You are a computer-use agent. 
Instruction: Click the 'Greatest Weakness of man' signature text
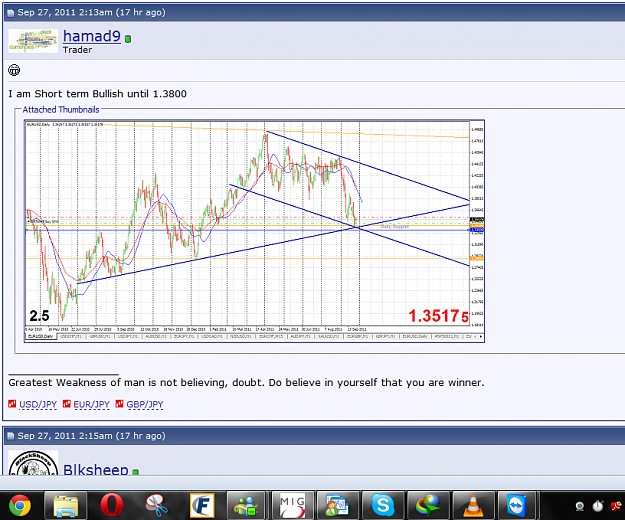click(246, 383)
